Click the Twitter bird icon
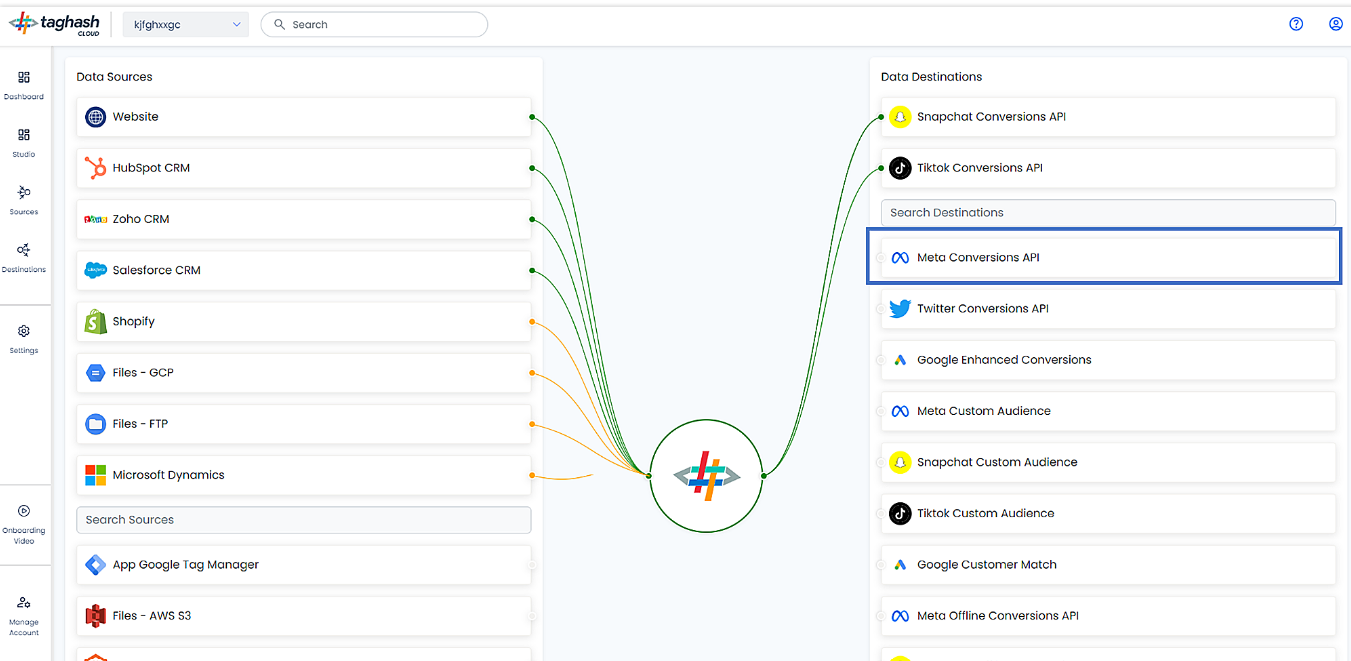Viewport: 1351px width, 661px height. click(x=900, y=309)
